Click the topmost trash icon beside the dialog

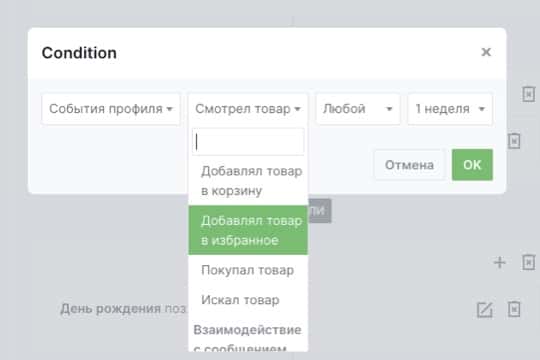529,94
